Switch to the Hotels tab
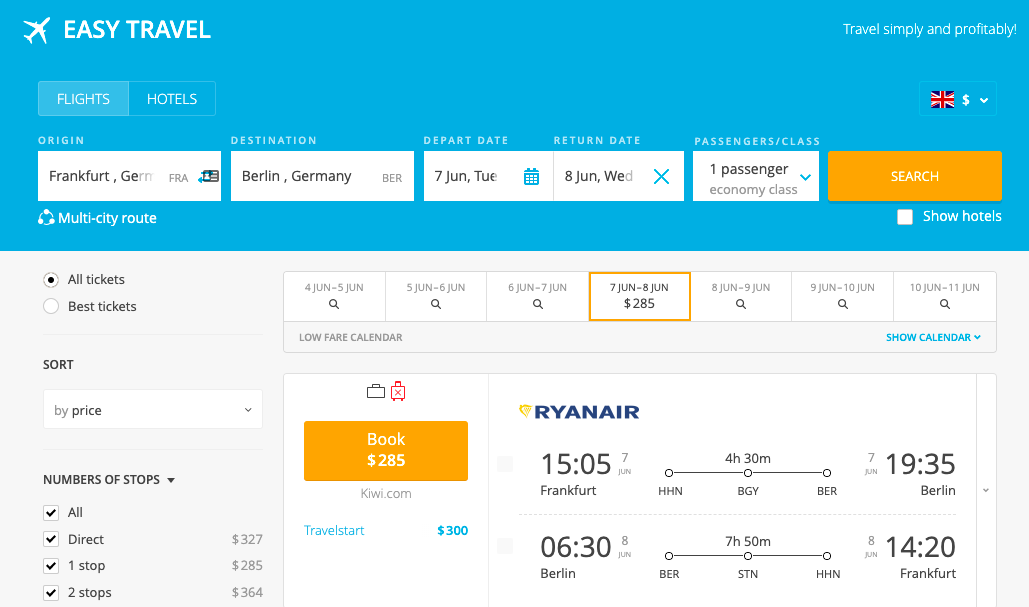This screenshot has width=1029, height=607. coord(172,98)
